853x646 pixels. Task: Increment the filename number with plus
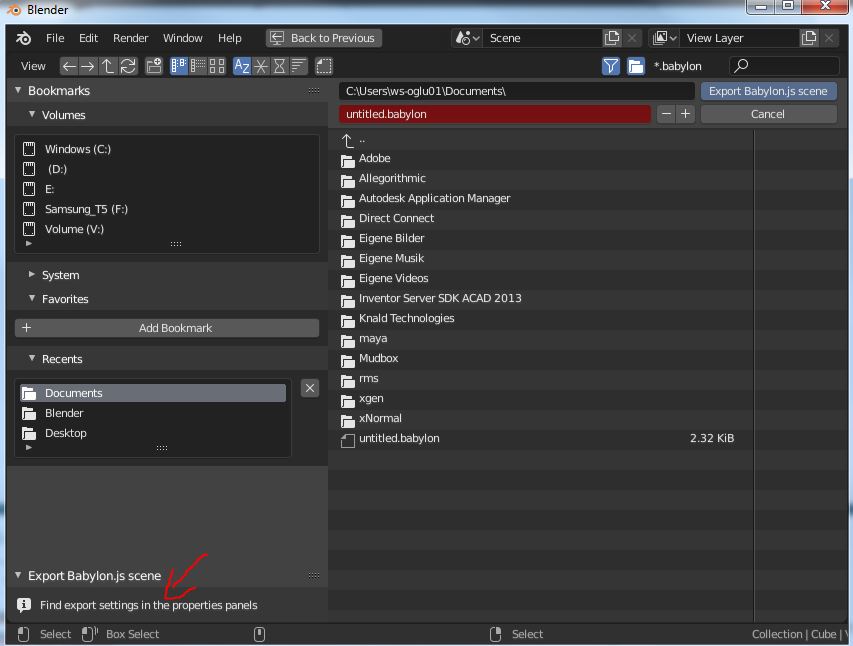[685, 114]
